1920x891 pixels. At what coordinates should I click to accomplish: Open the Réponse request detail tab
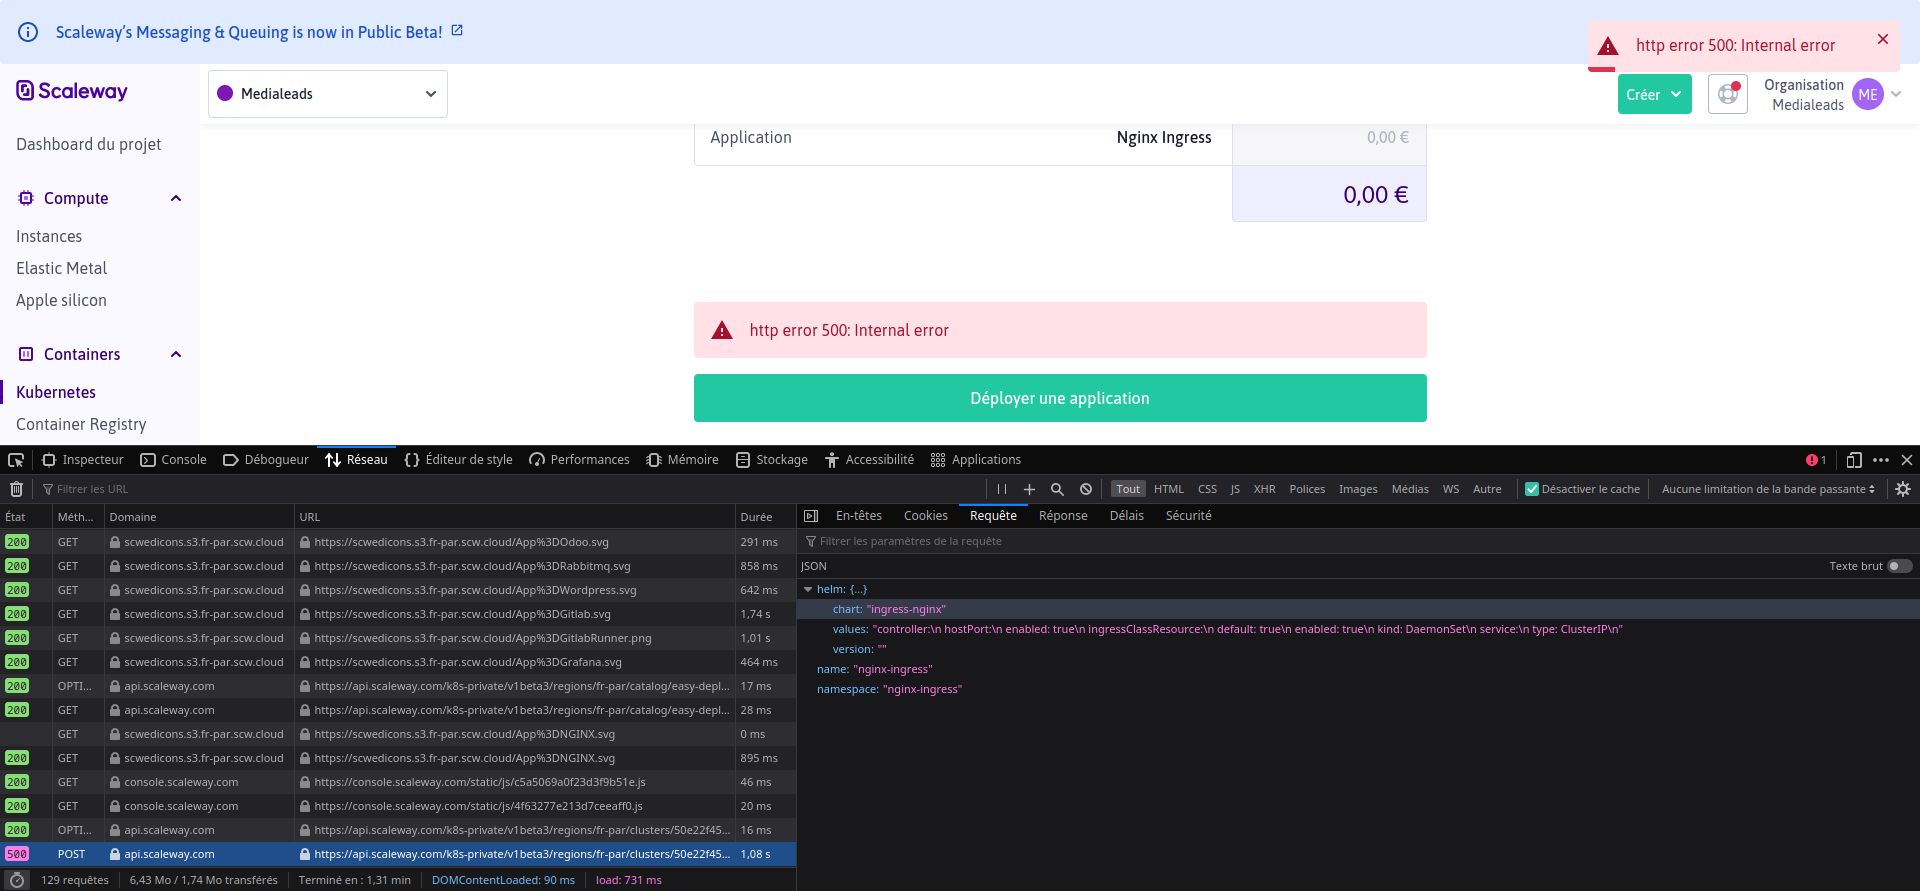pos(1063,516)
